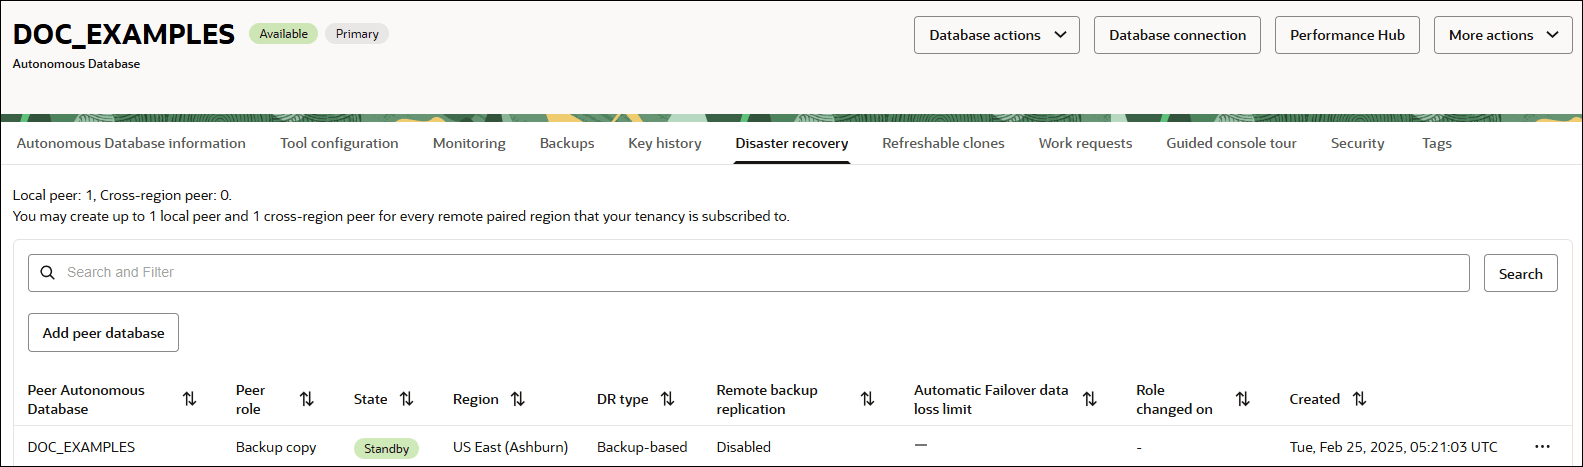This screenshot has width=1583, height=467.
Task: Open row actions menu for DOC_EXAMPLES peer
Action: tap(1542, 446)
